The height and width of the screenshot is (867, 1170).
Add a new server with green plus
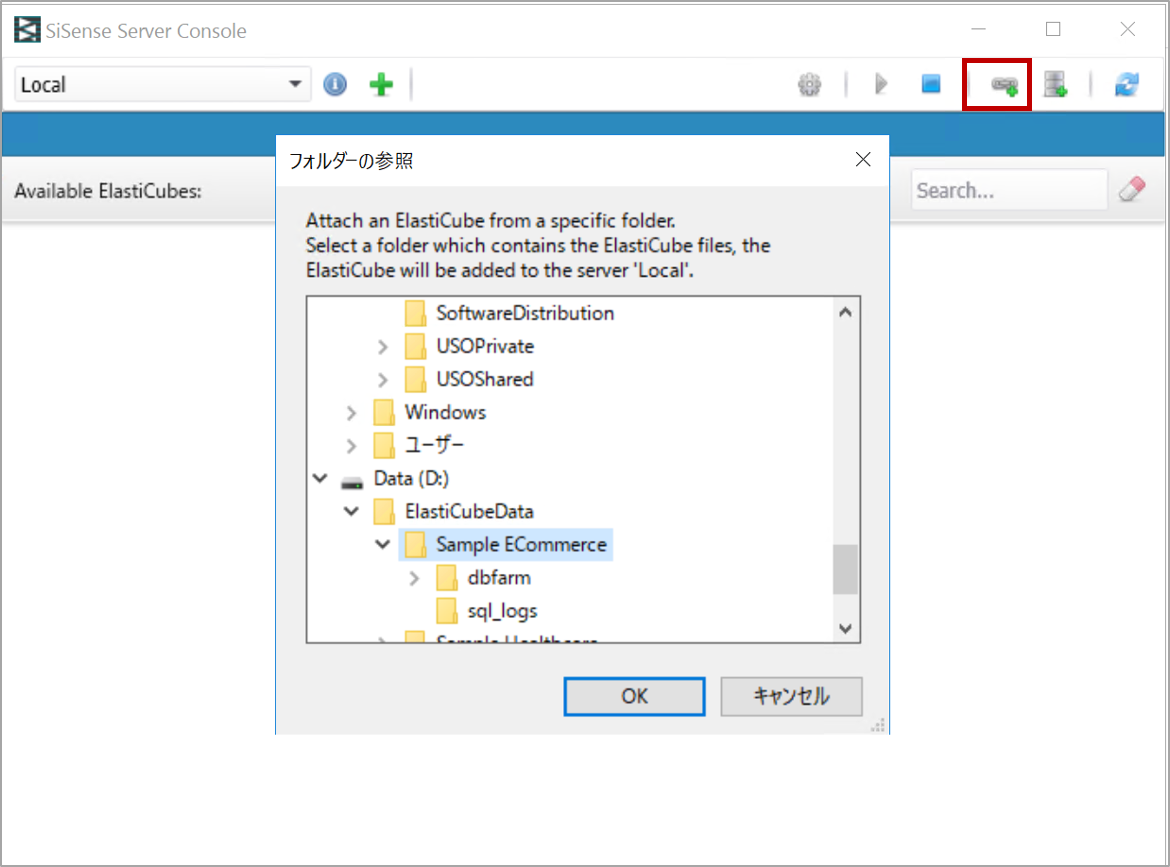point(381,84)
